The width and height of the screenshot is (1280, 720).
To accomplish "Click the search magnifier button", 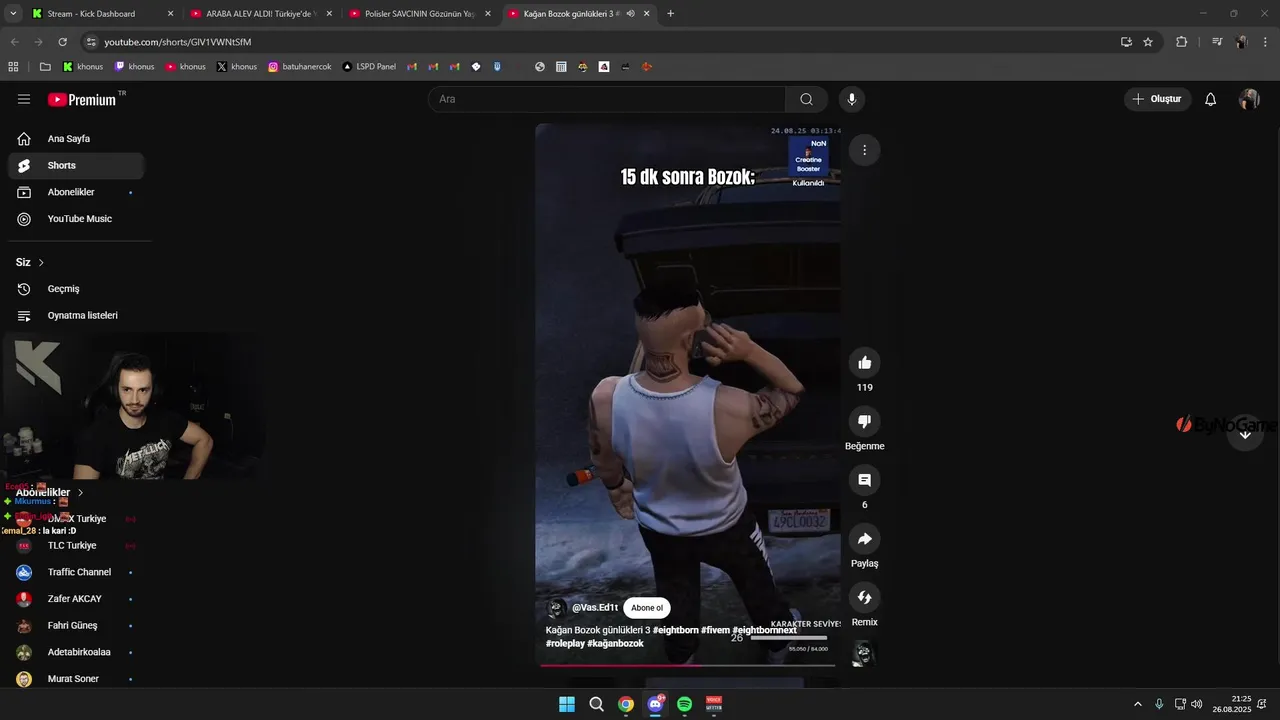I will [x=806, y=99].
